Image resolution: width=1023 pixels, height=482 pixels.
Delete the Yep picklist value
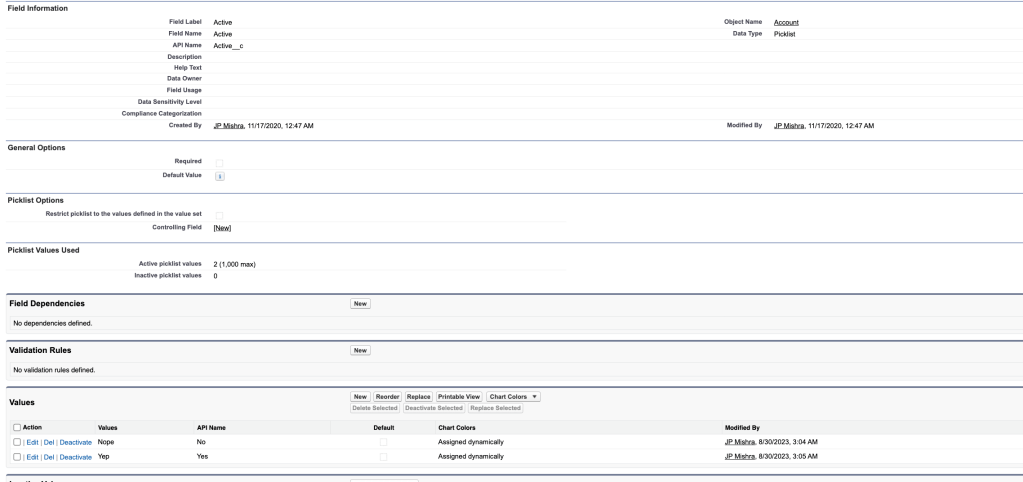[x=49, y=457]
